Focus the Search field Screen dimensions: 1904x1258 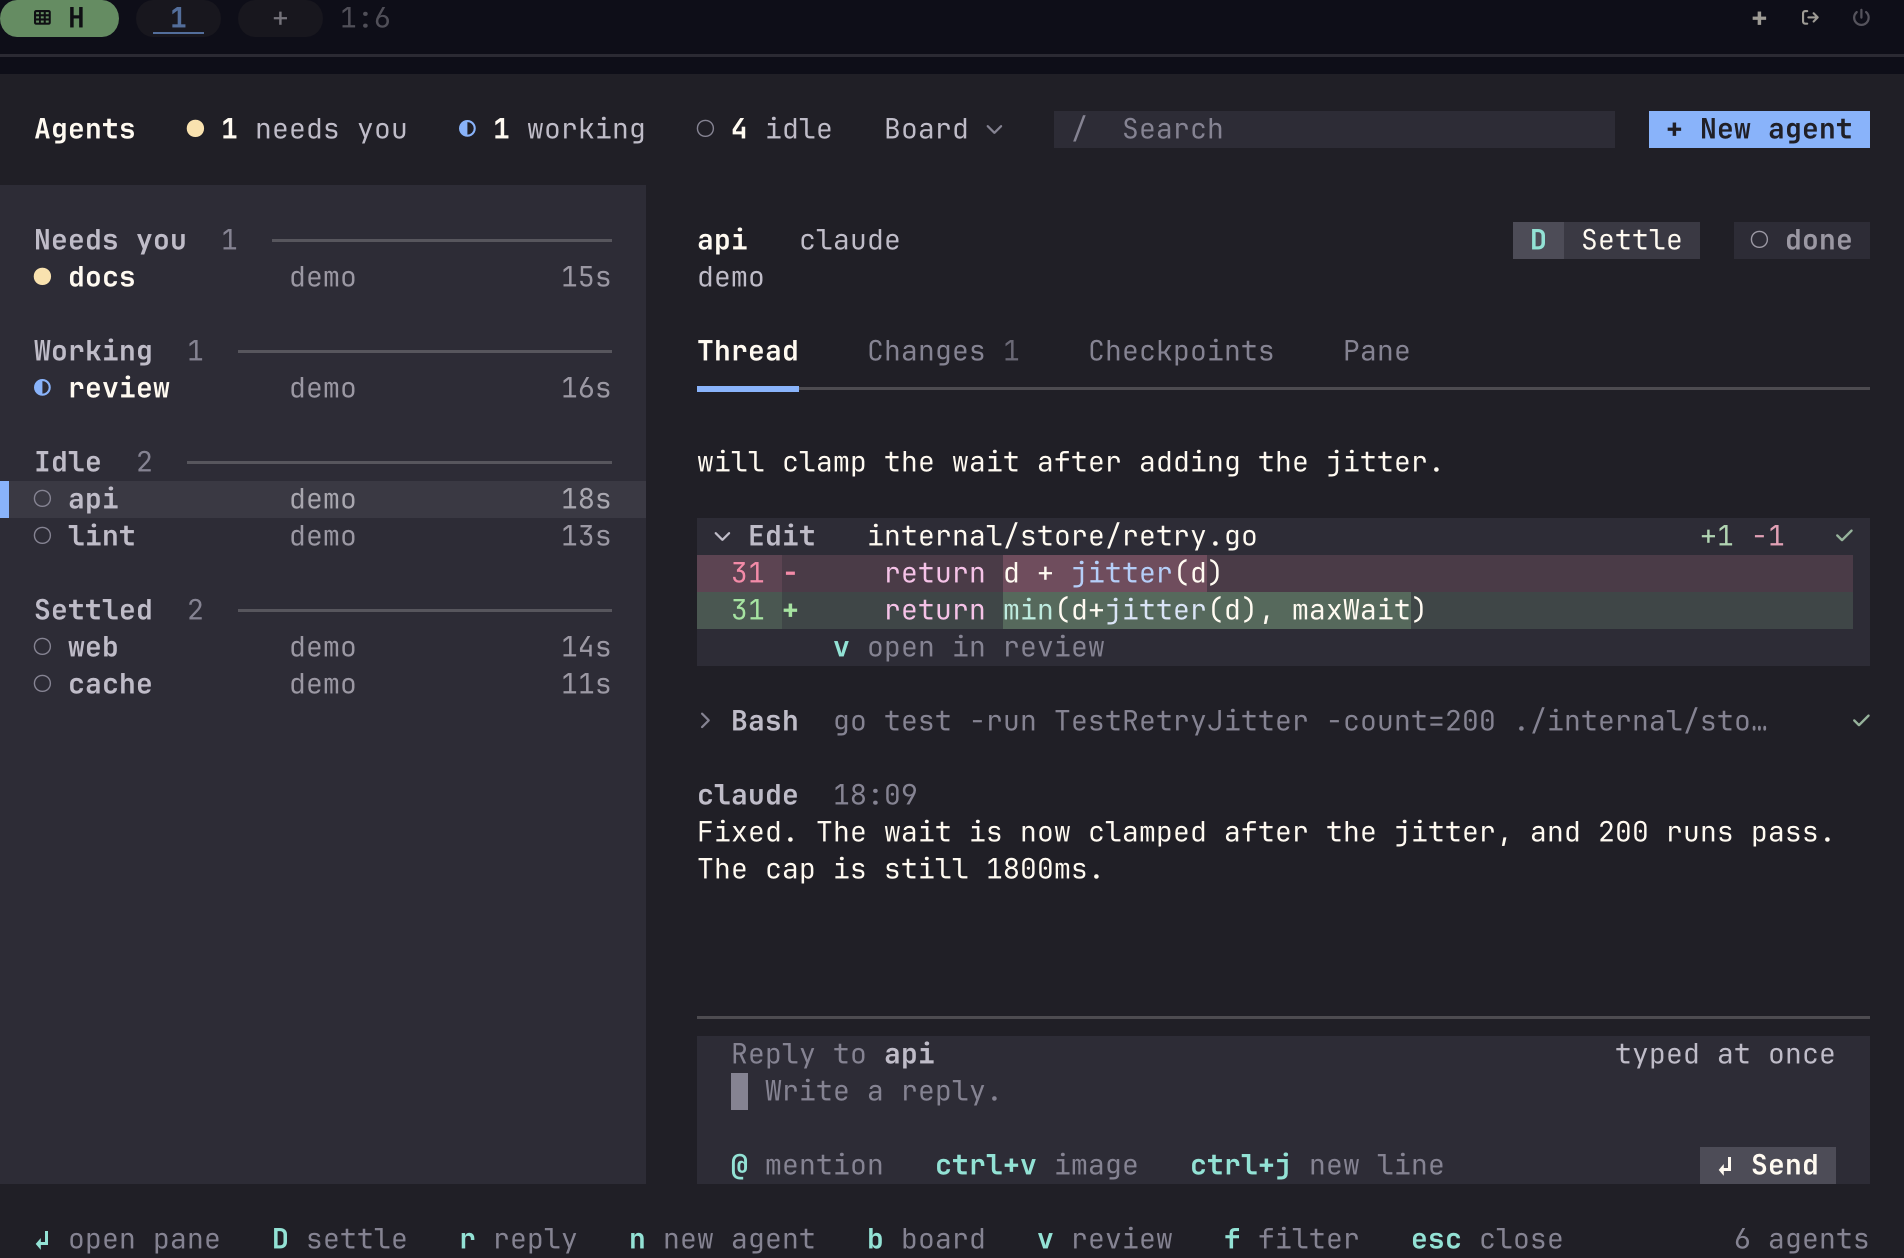click(x=1334, y=129)
